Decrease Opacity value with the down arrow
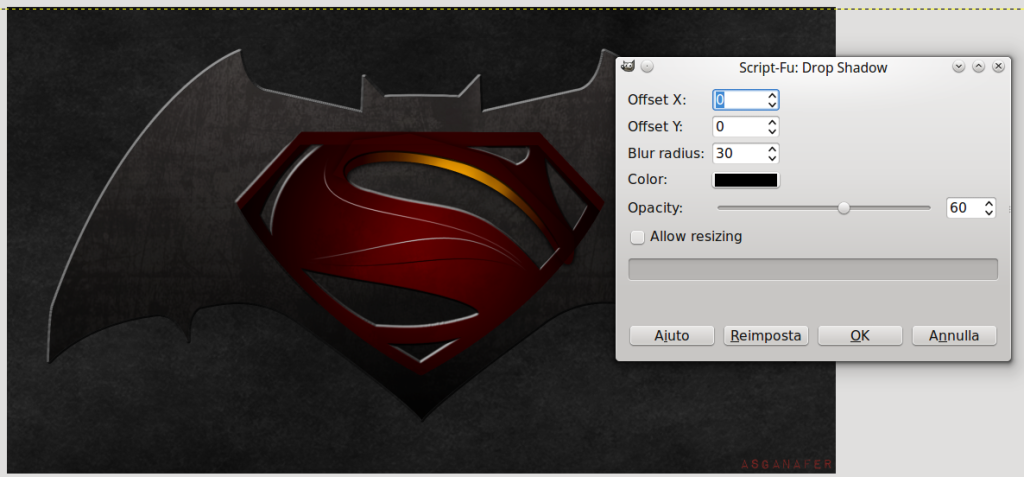 point(989,212)
